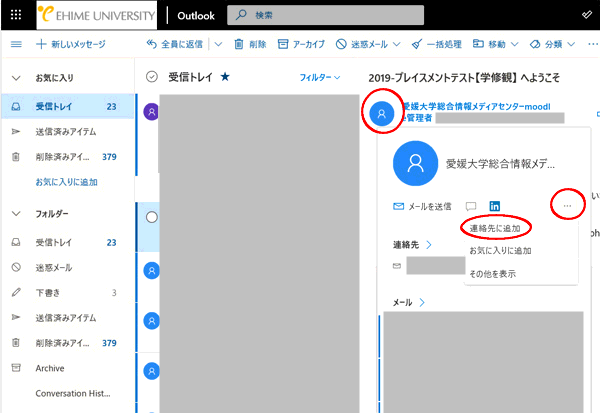Open the three-dot more options in contact card
The width and height of the screenshot is (600, 413).
coord(567,206)
